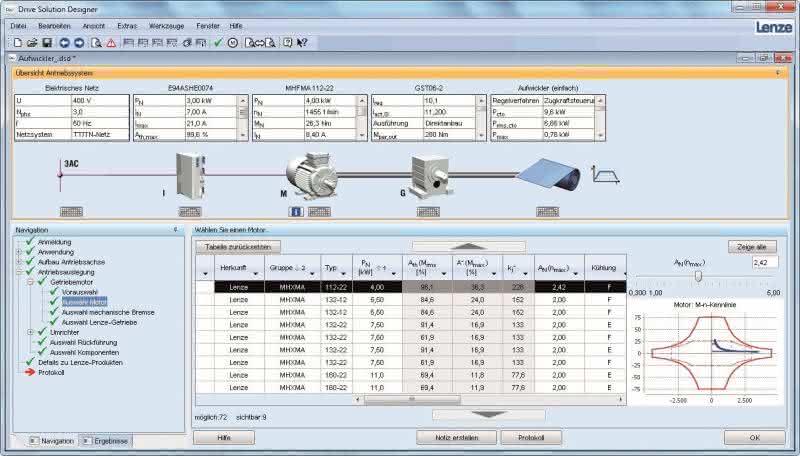Click the winder roll image
The image size is (800, 456).
click(x=550, y=175)
